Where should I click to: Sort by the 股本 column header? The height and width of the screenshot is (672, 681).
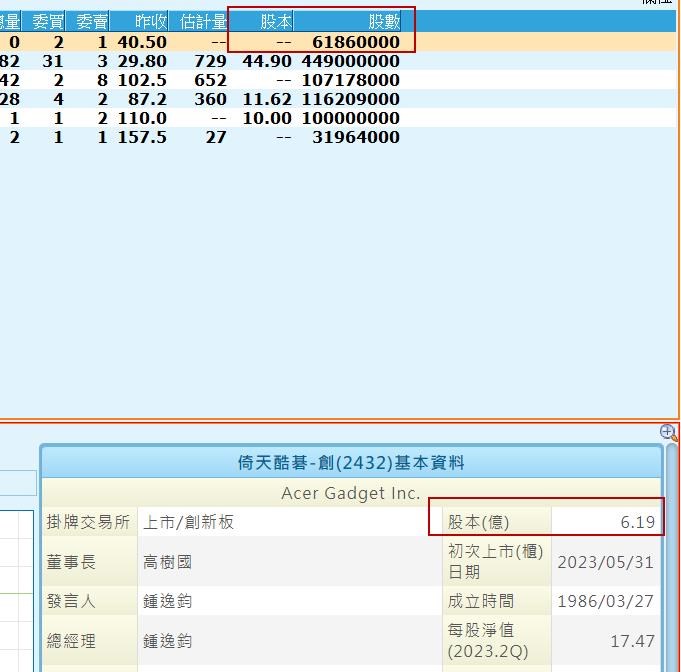coord(275,21)
